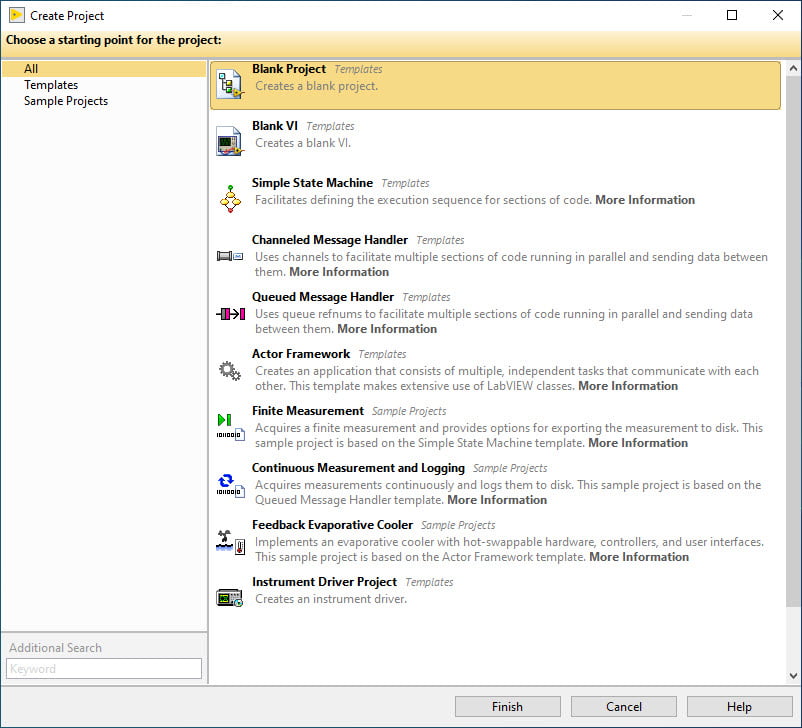802x728 pixels.
Task: Click the Queued Message Handler icon
Action: click(231, 314)
